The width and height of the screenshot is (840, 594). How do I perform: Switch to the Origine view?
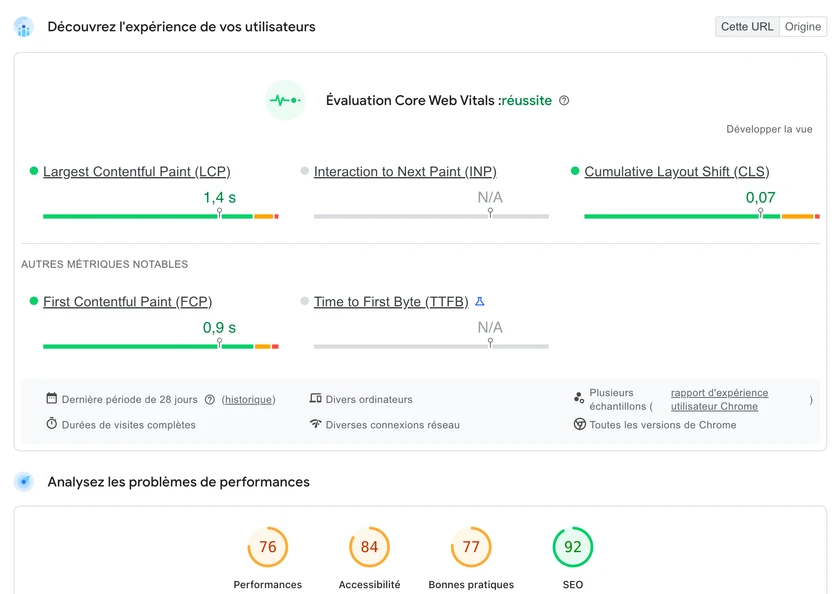(x=803, y=27)
